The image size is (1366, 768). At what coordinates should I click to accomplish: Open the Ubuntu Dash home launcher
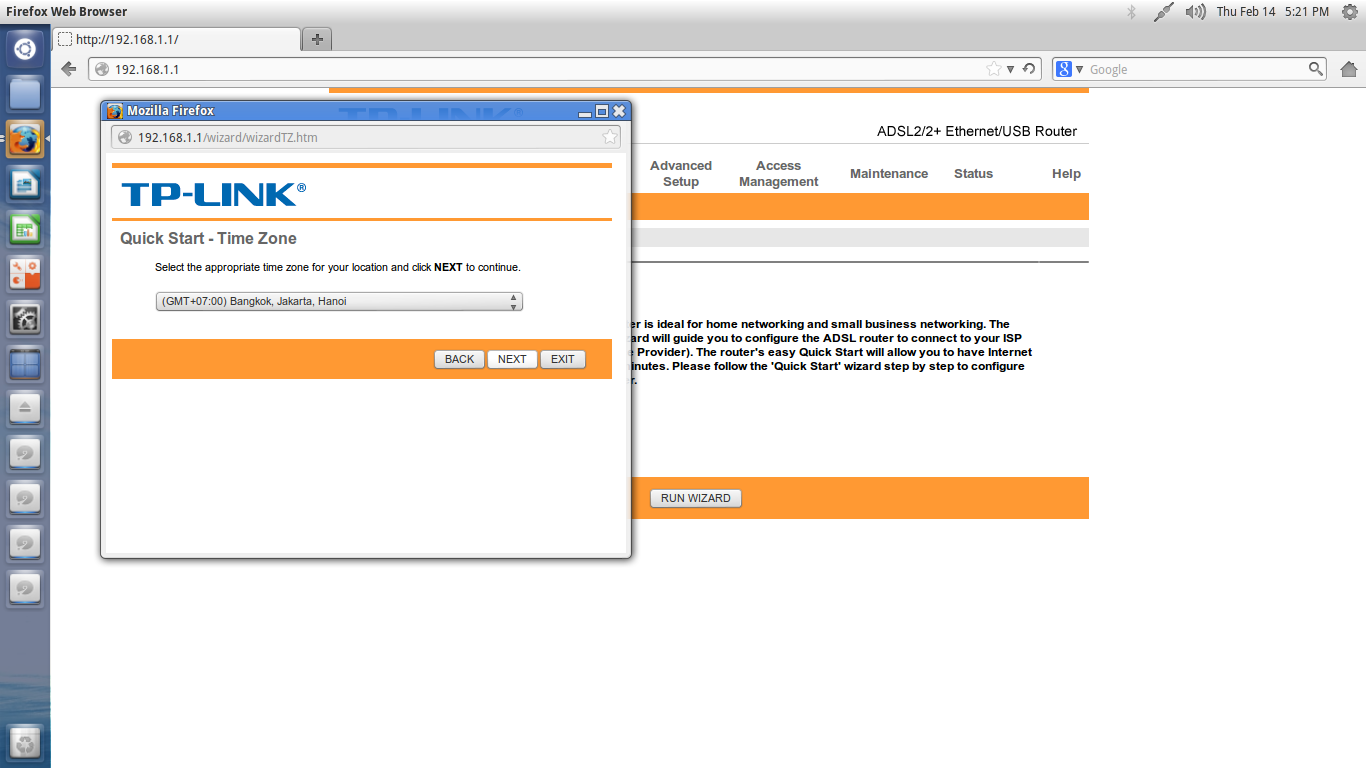pos(25,48)
